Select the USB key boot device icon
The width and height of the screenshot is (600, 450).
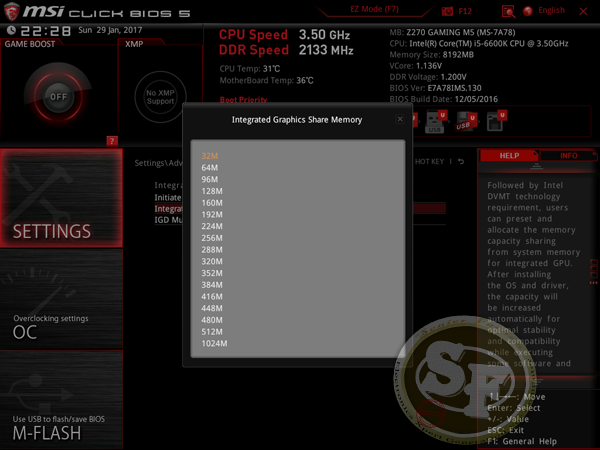435,122
